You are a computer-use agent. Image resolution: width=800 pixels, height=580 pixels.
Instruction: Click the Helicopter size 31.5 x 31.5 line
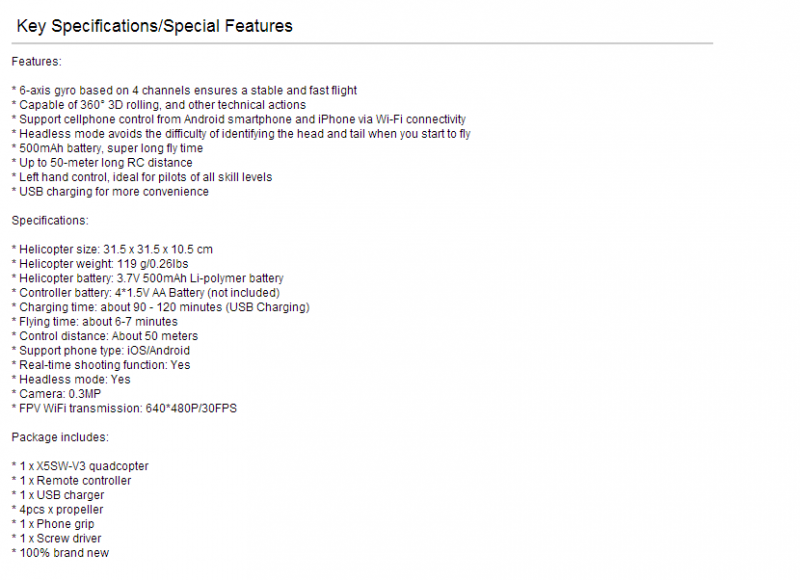pos(112,249)
